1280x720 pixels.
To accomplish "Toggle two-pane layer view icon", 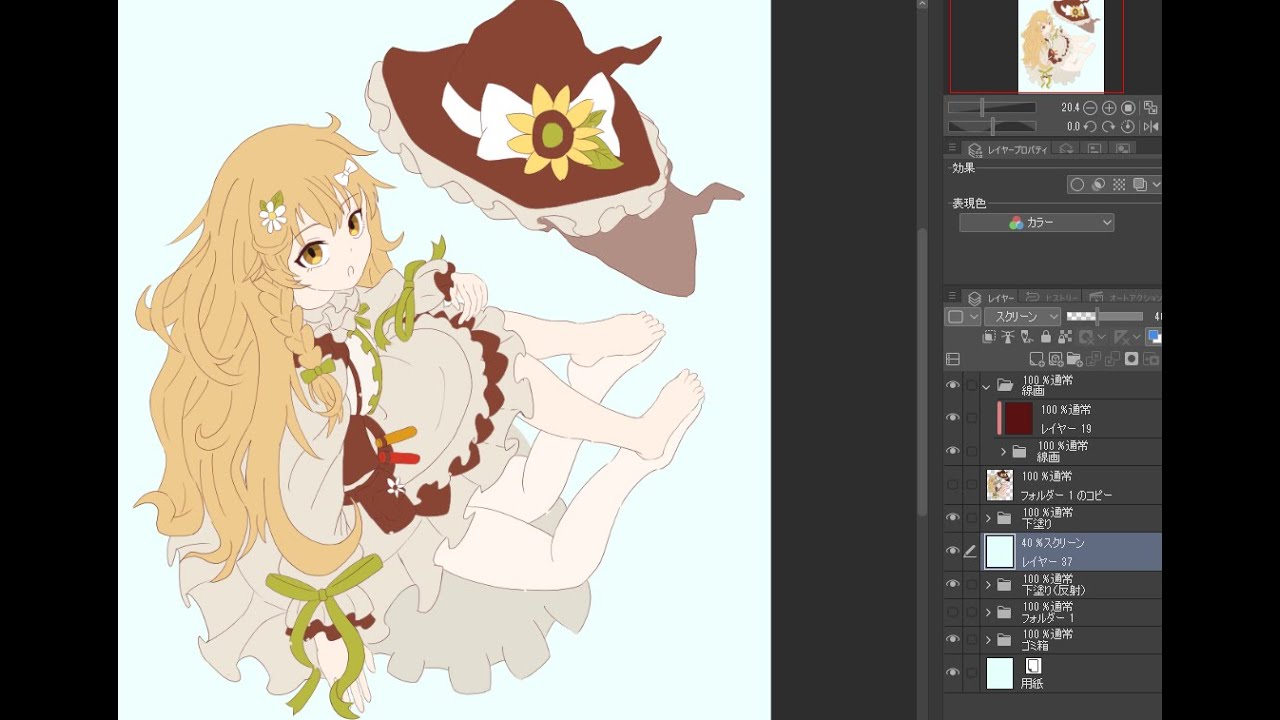I will click(x=953, y=359).
